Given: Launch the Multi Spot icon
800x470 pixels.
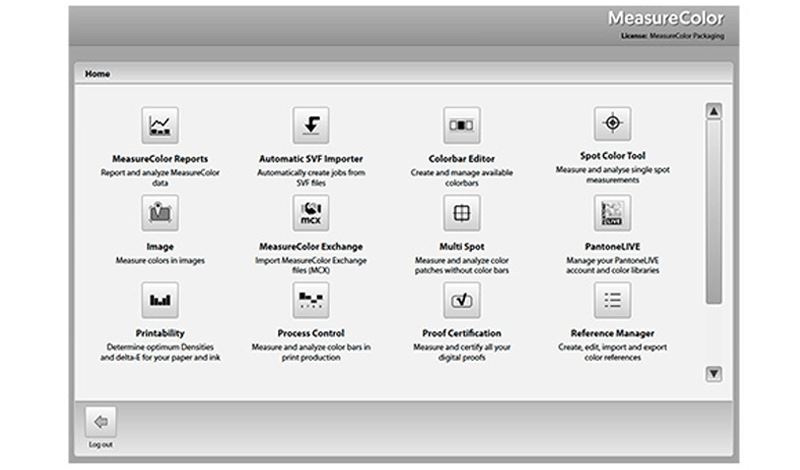Looking at the screenshot, I should click(x=462, y=213).
